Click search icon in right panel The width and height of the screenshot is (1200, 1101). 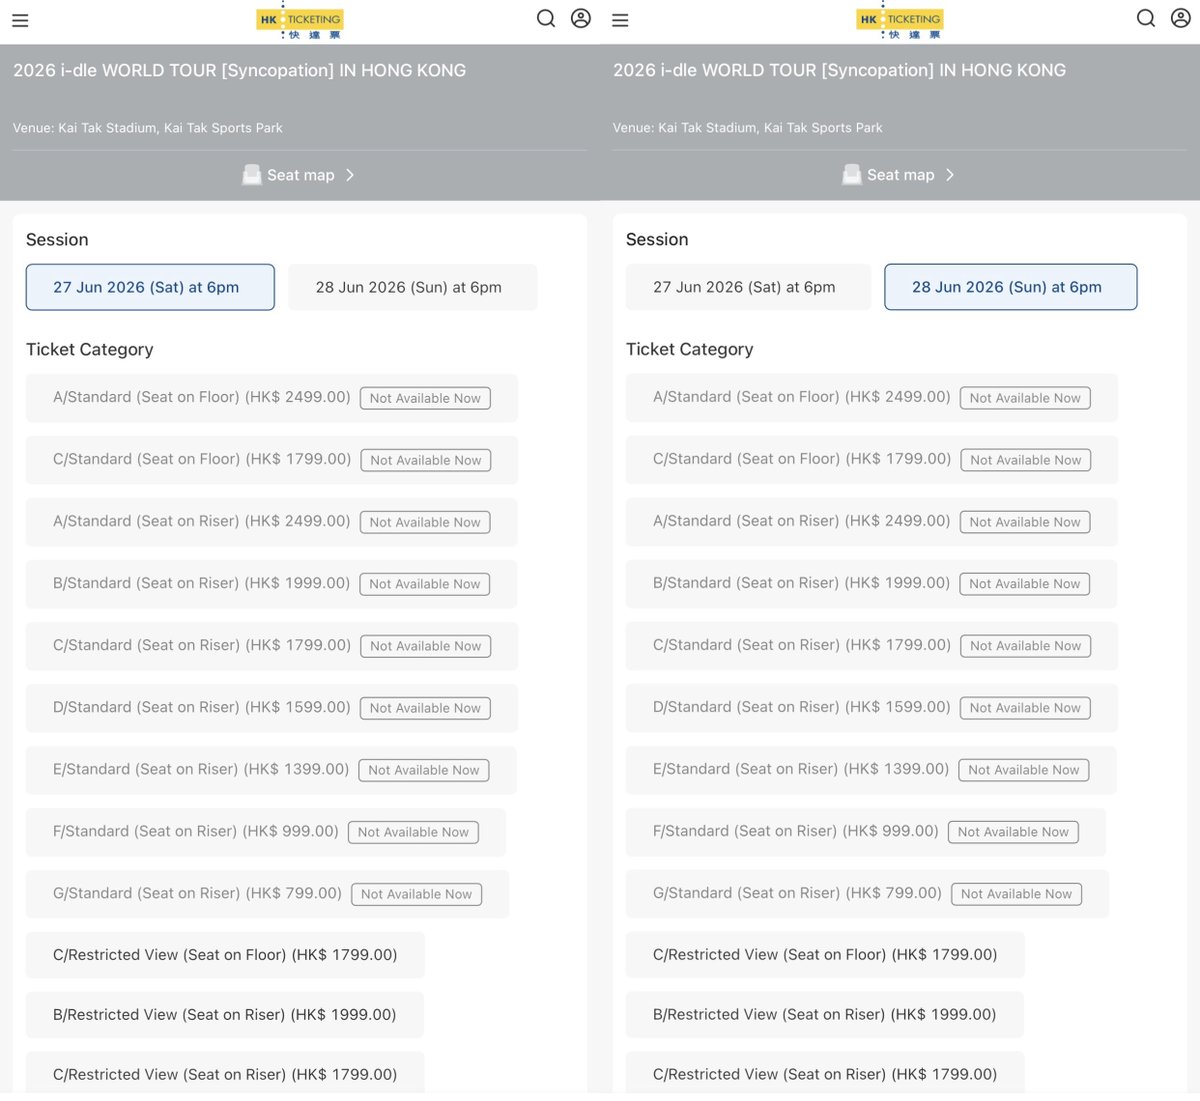1146,18
